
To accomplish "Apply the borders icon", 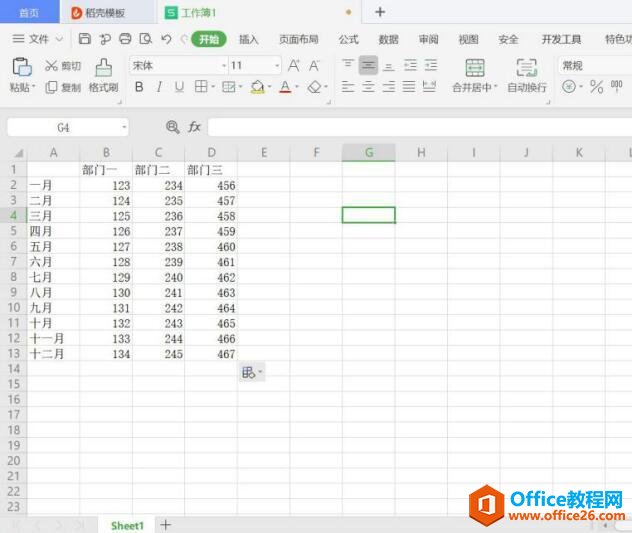I will tap(201, 86).
